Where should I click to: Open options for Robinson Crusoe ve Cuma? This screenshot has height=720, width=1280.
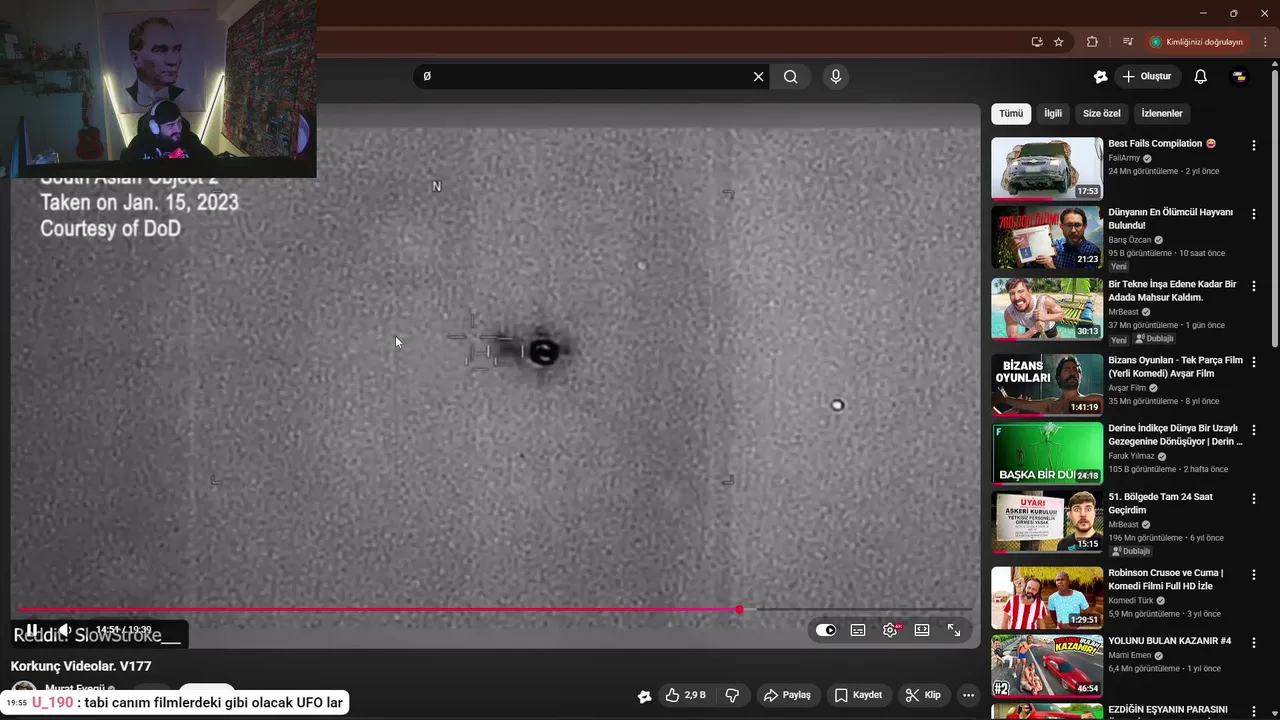(1254, 576)
